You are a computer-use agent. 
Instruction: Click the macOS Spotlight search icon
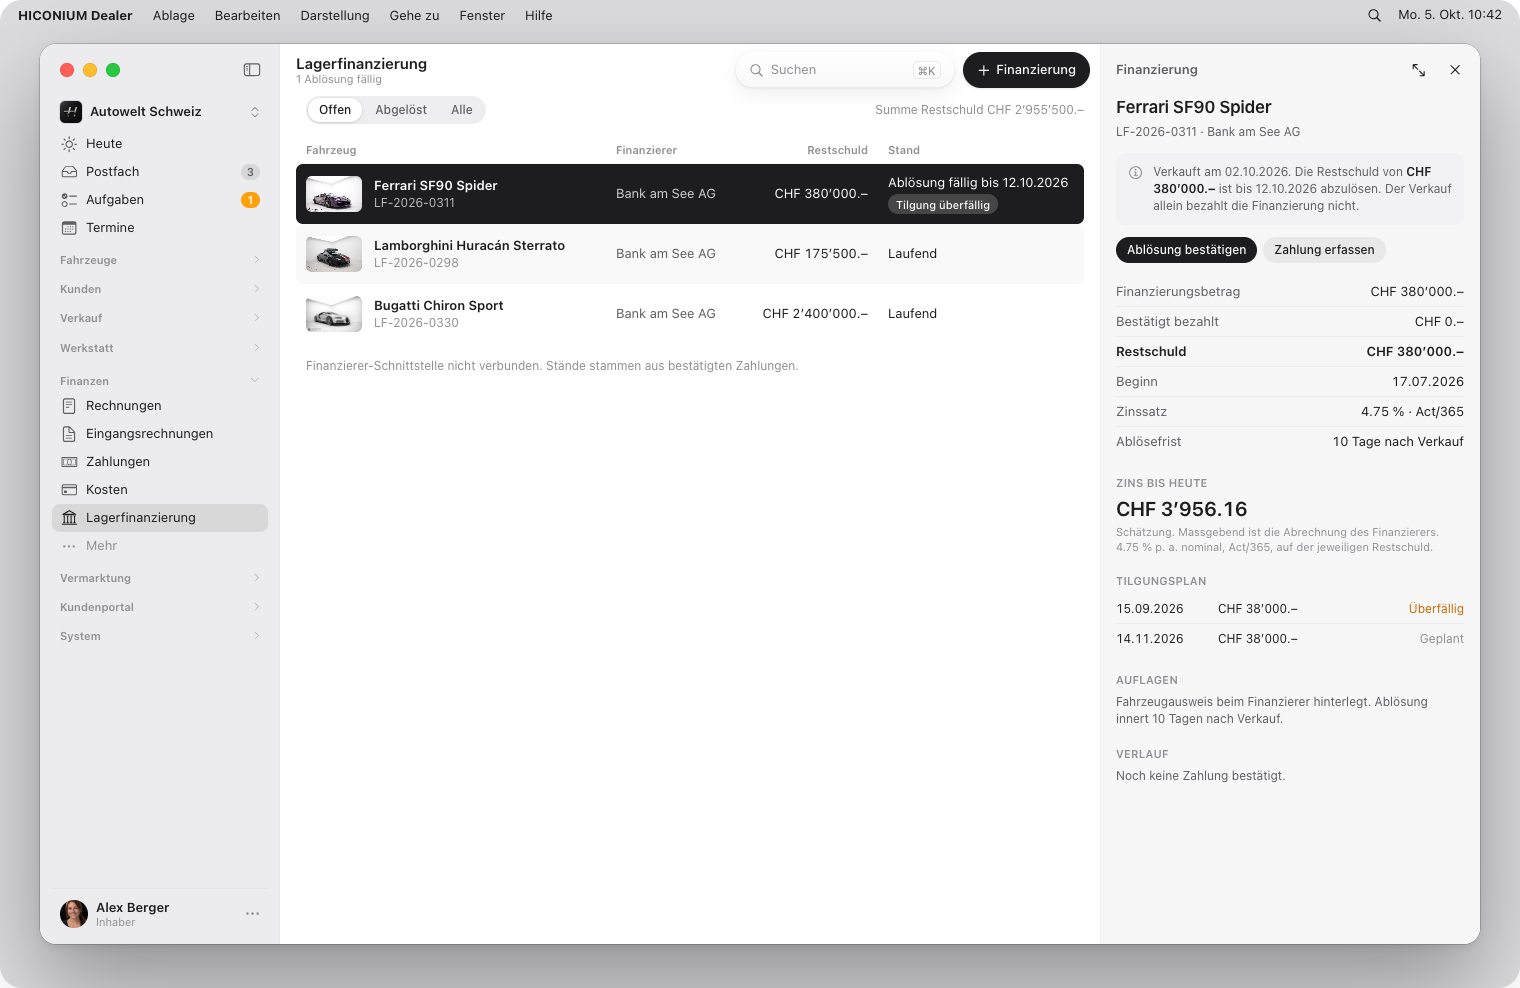1374,15
